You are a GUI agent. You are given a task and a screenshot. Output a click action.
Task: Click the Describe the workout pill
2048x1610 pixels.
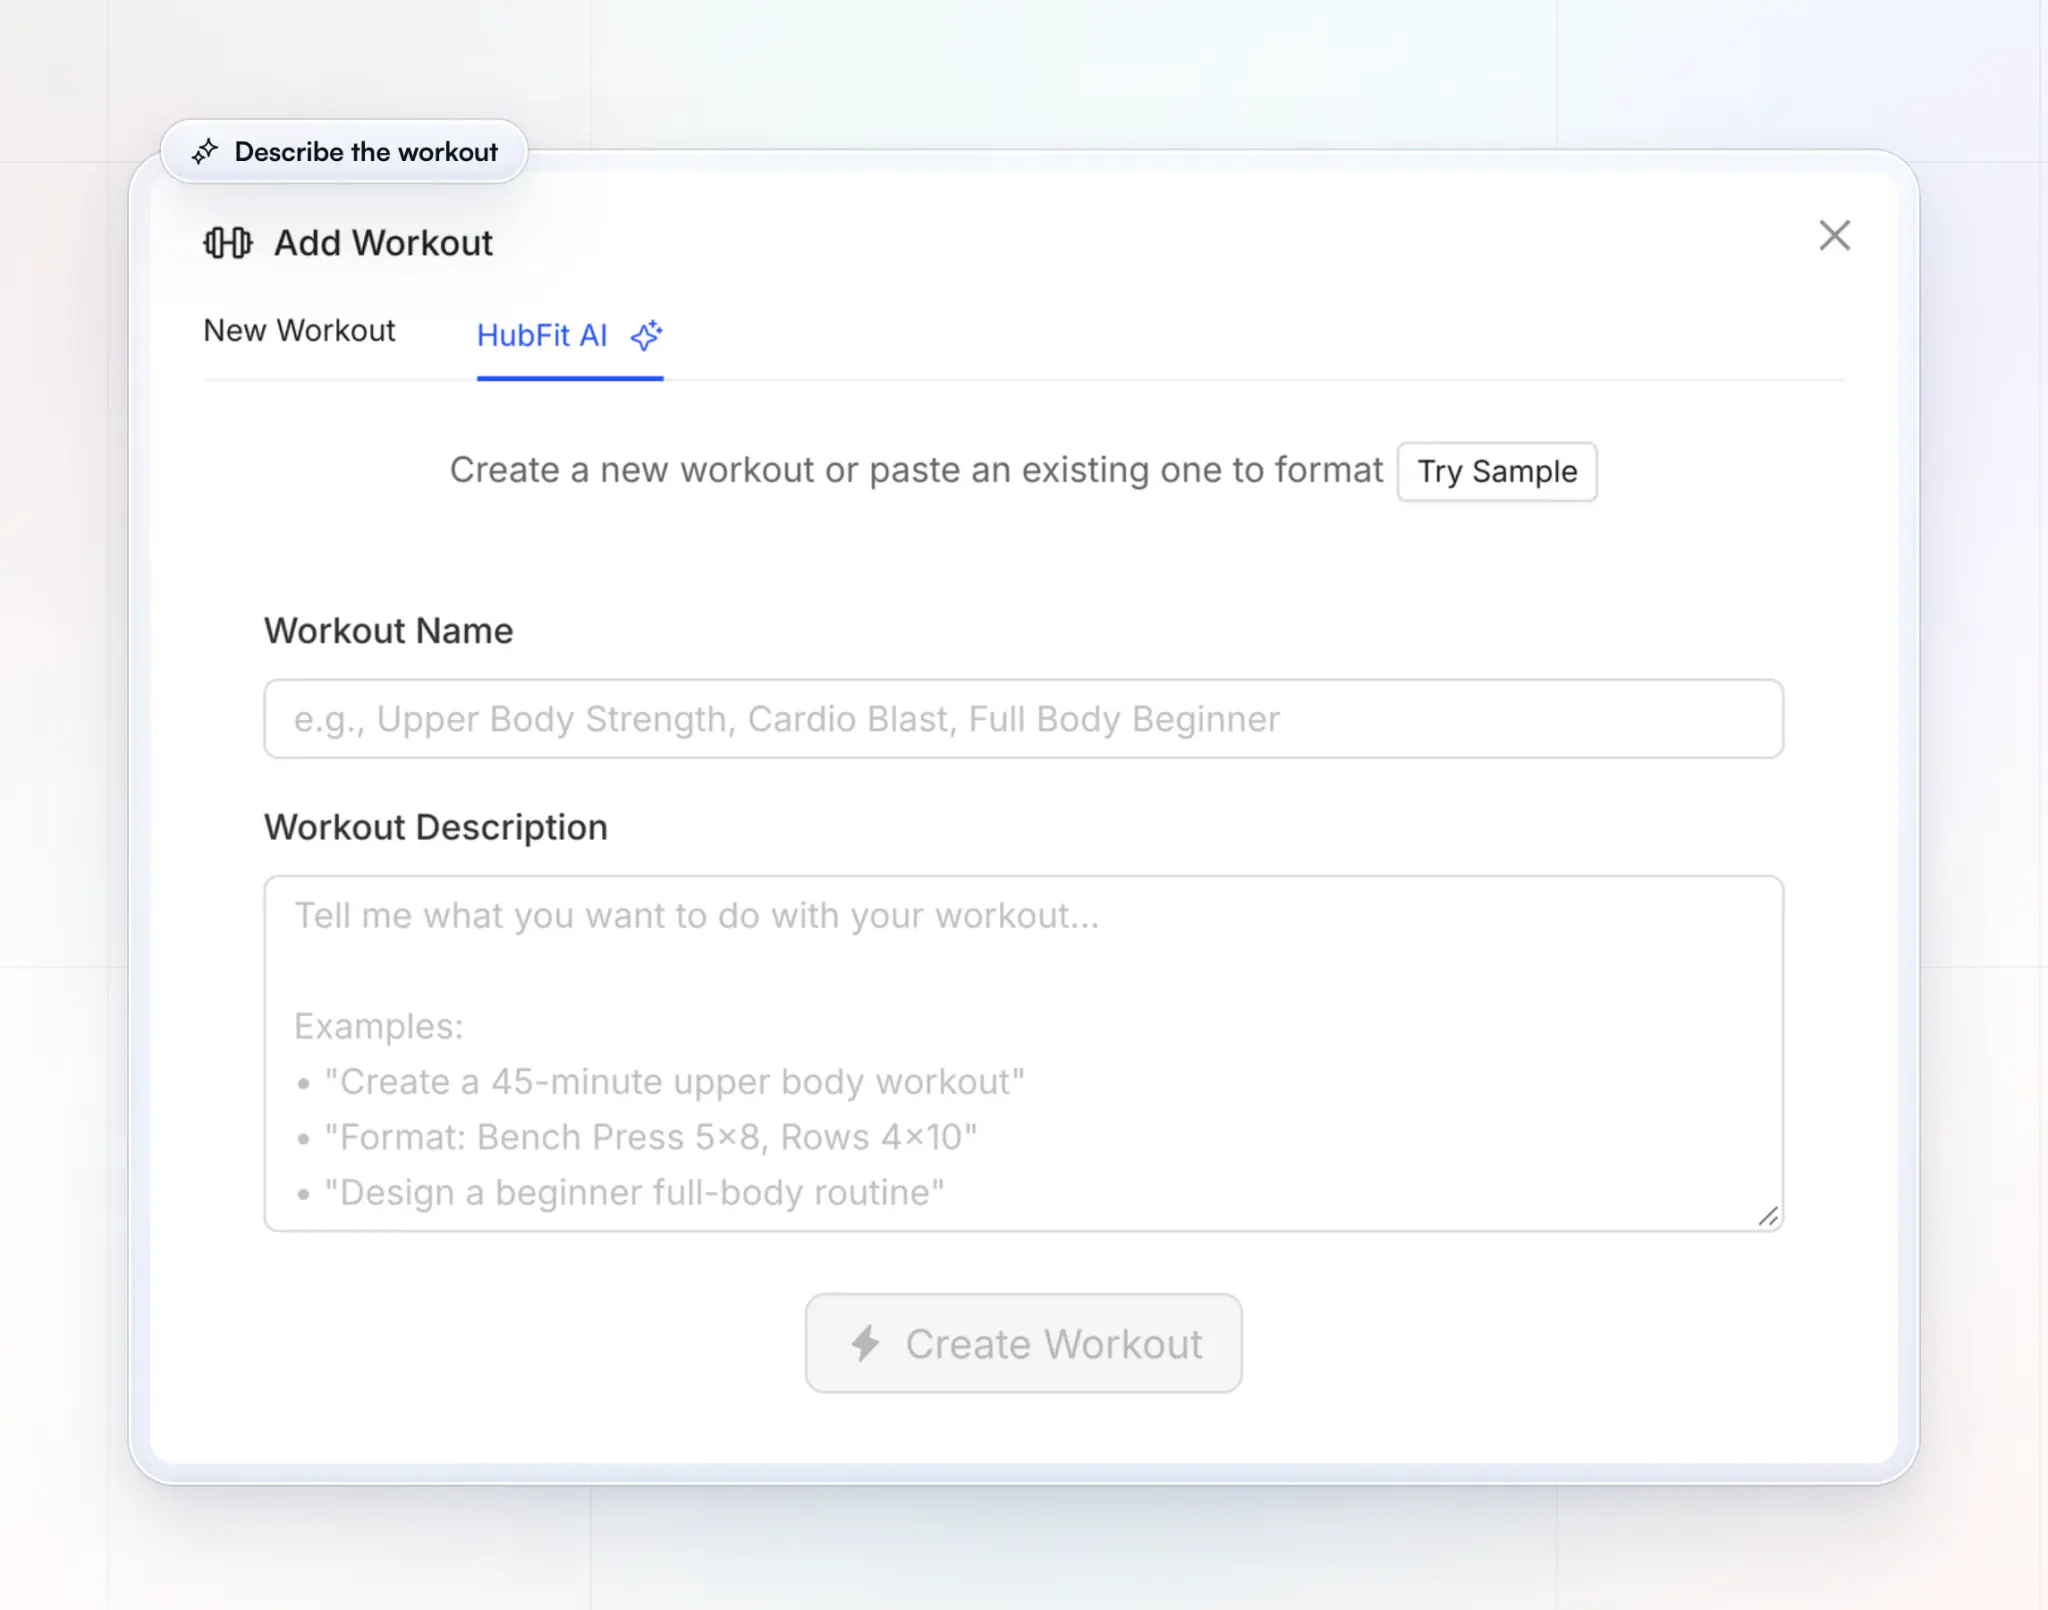point(344,152)
